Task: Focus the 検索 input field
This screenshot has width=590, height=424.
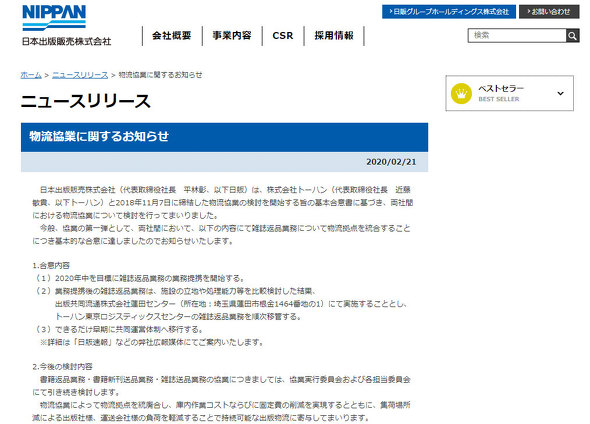Action: pyautogui.click(x=517, y=36)
